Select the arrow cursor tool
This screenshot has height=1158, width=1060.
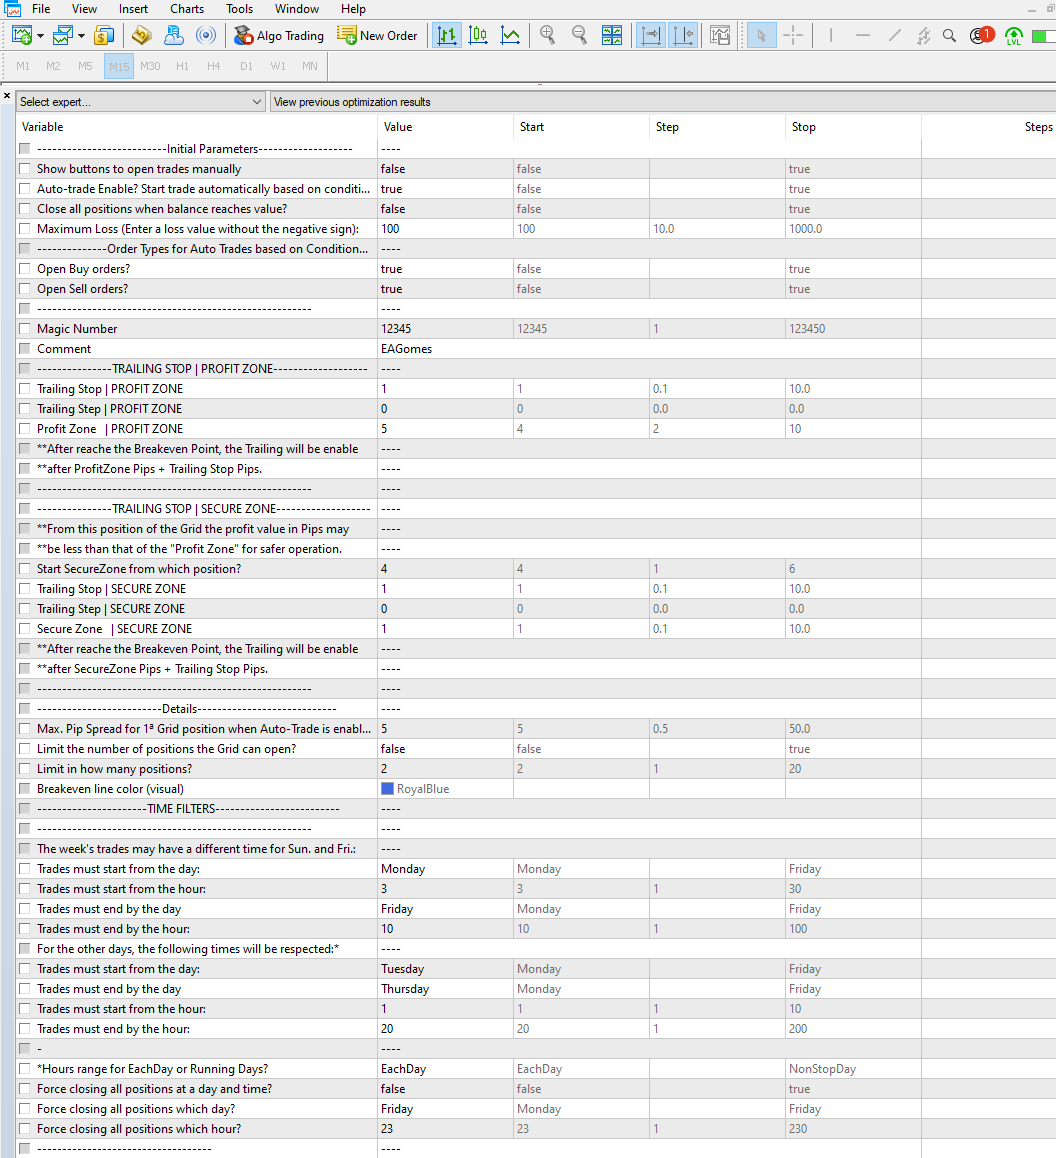tap(762, 35)
